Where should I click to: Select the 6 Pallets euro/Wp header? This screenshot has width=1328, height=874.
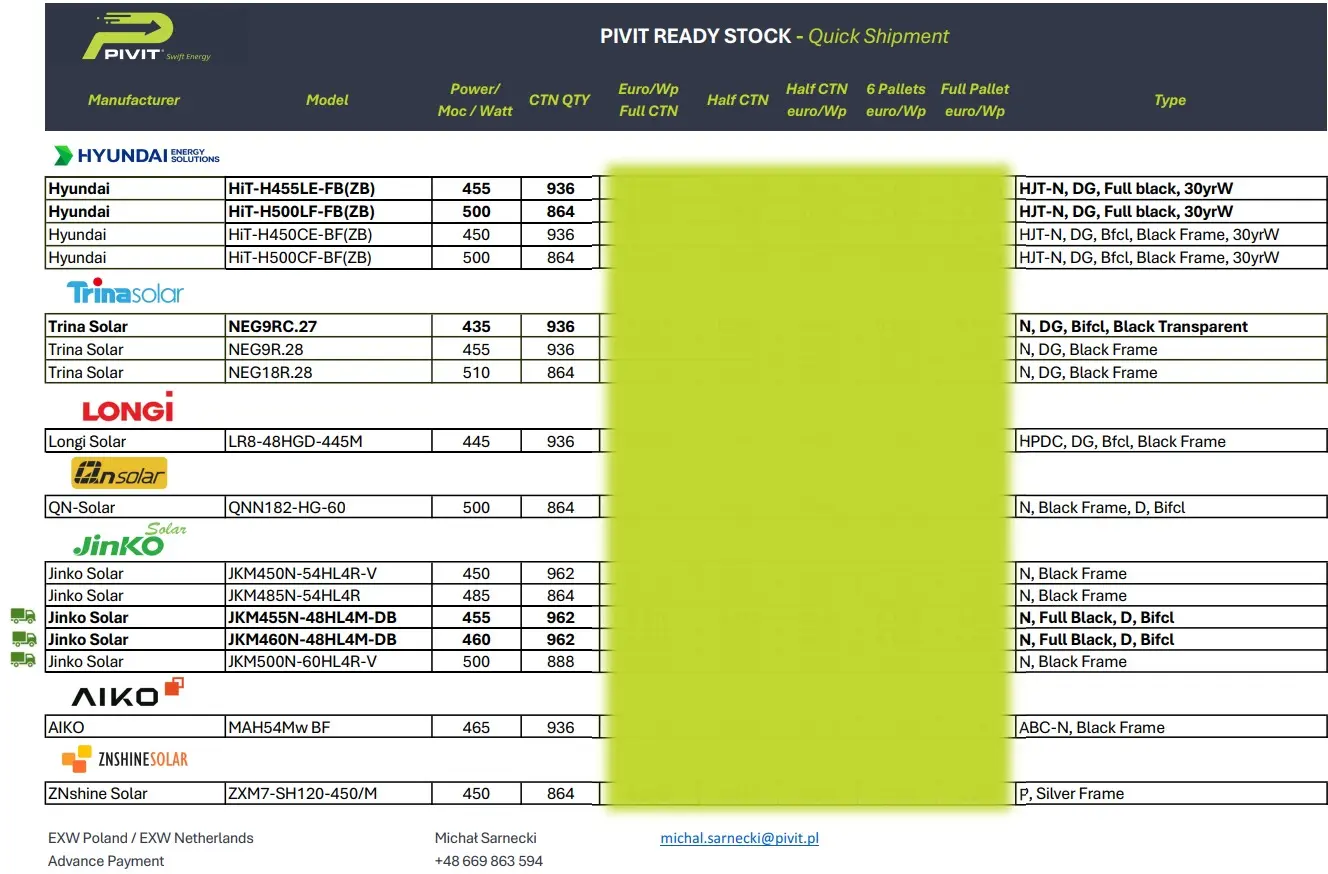[x=896, y=100]
